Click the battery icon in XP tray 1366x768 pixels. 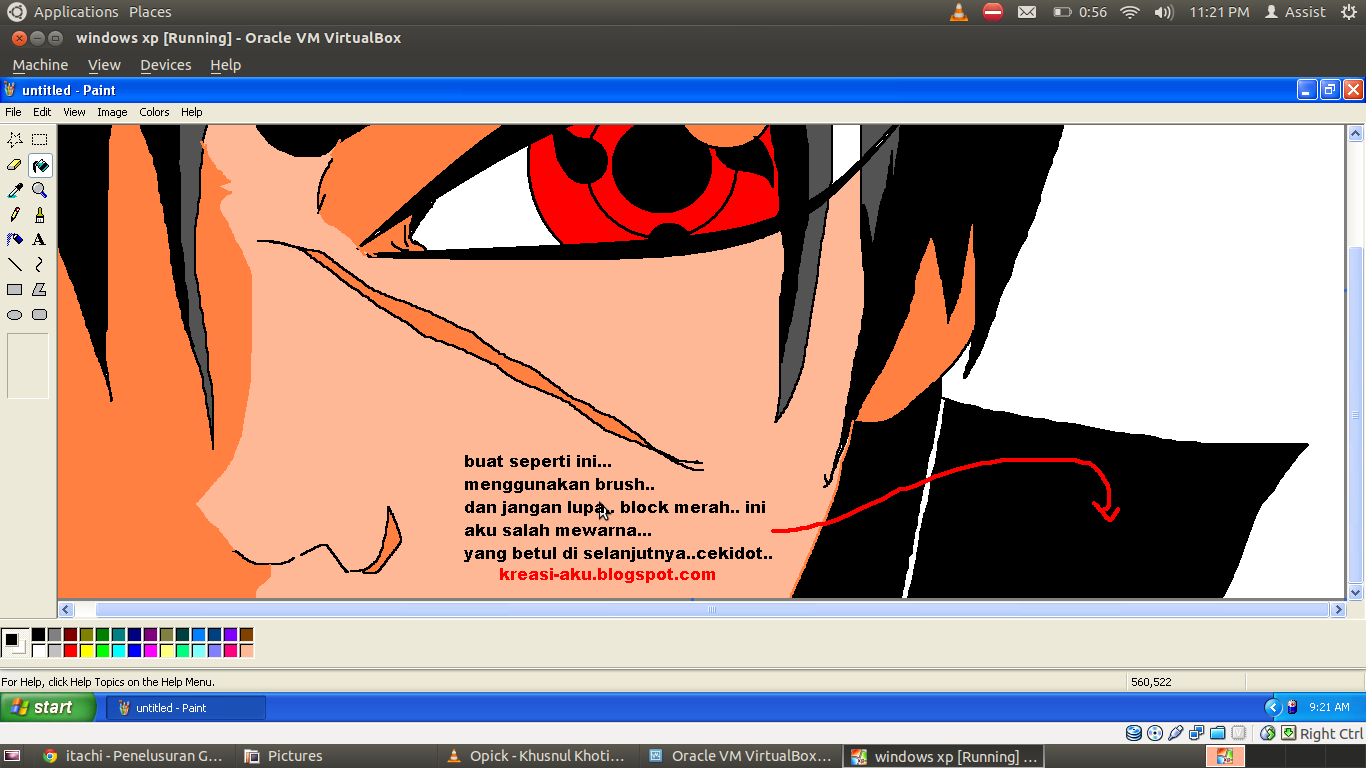click(x=1291, y=707)
